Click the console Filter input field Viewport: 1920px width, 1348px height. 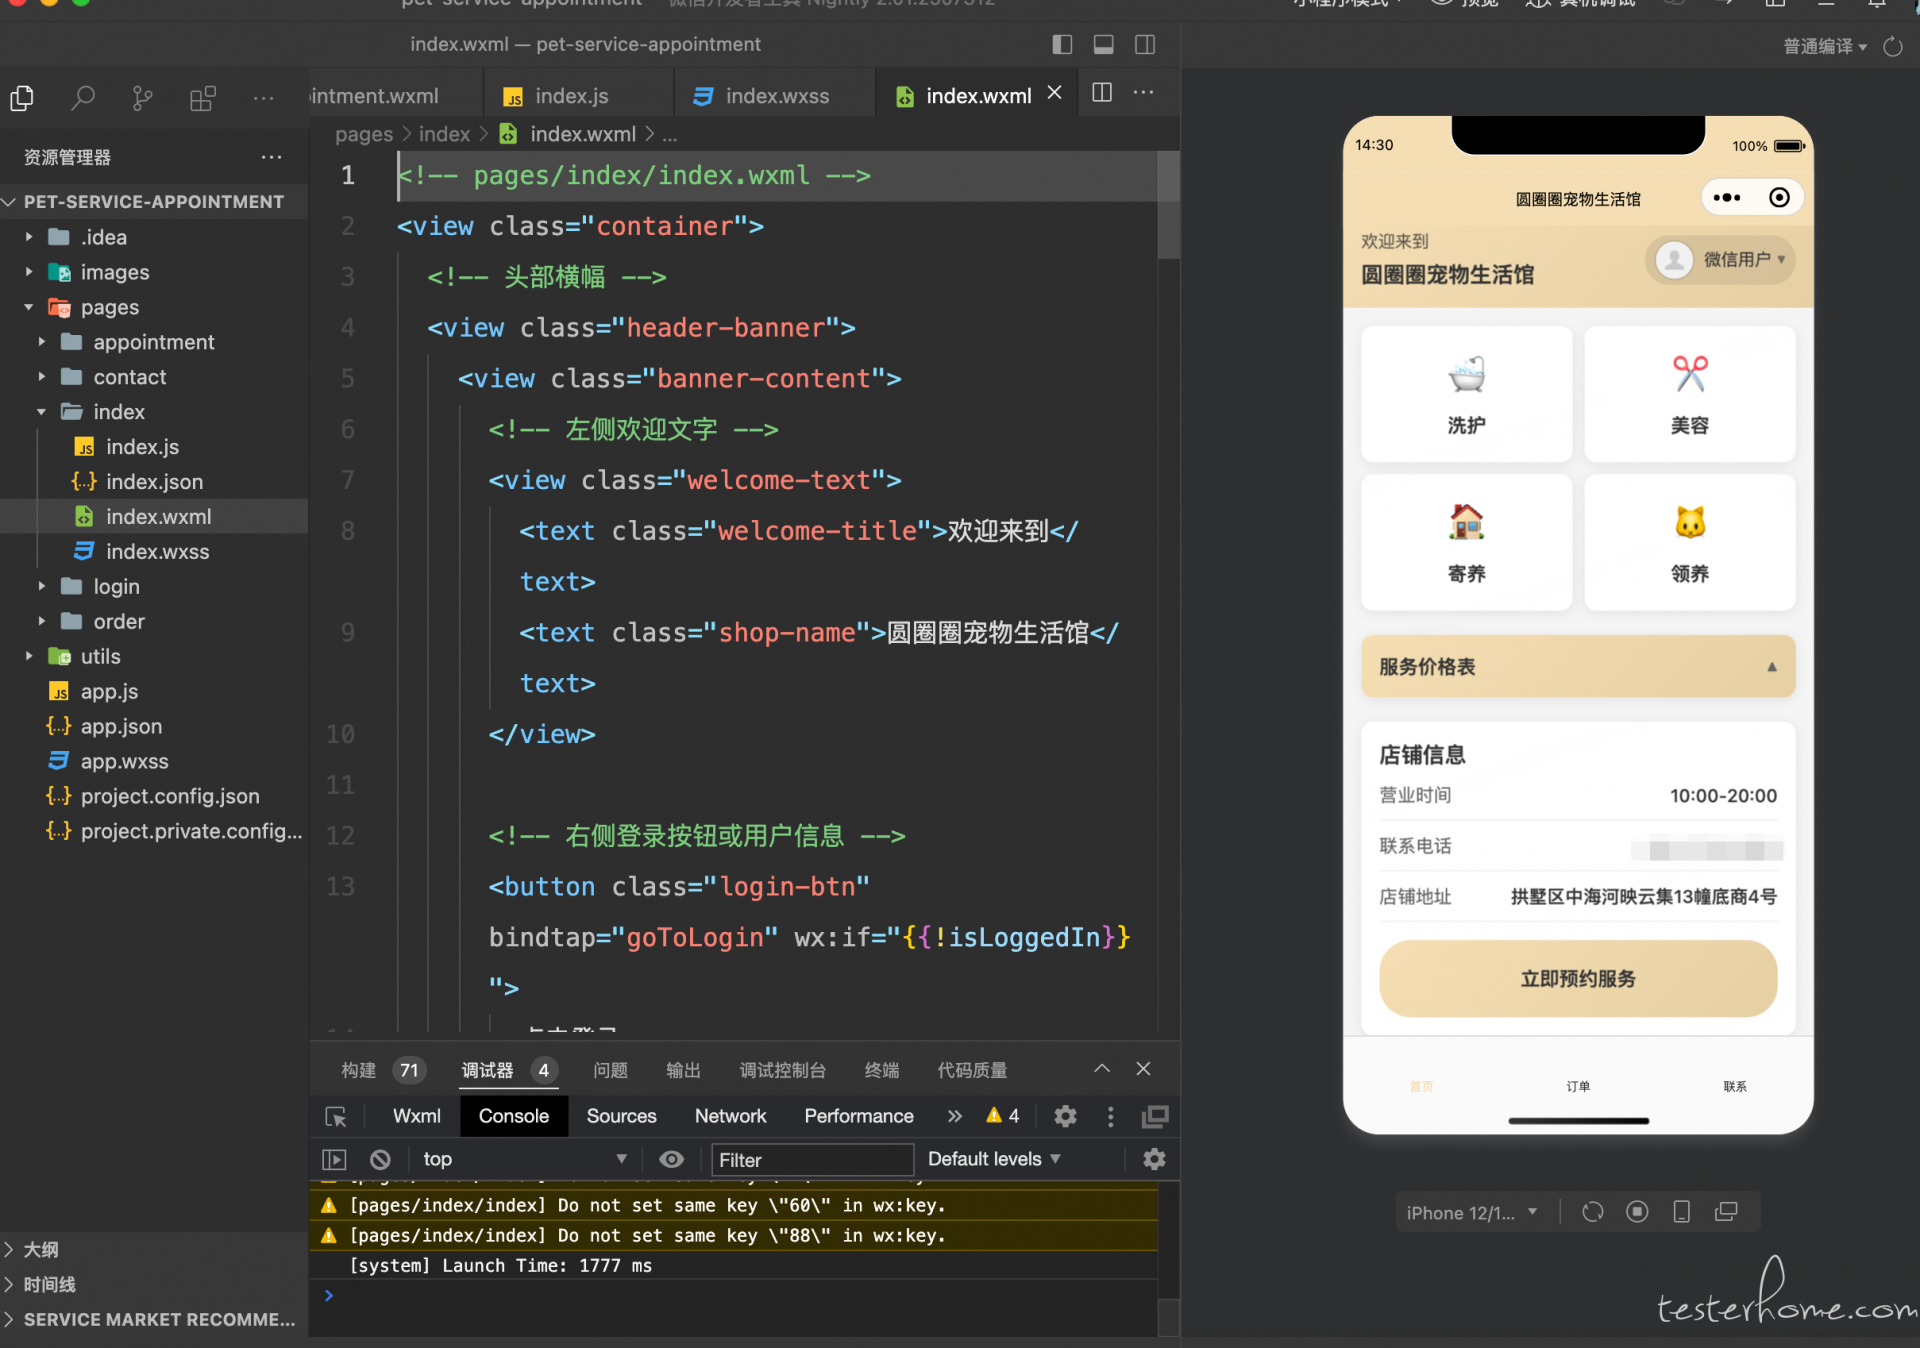(812, 1160)
